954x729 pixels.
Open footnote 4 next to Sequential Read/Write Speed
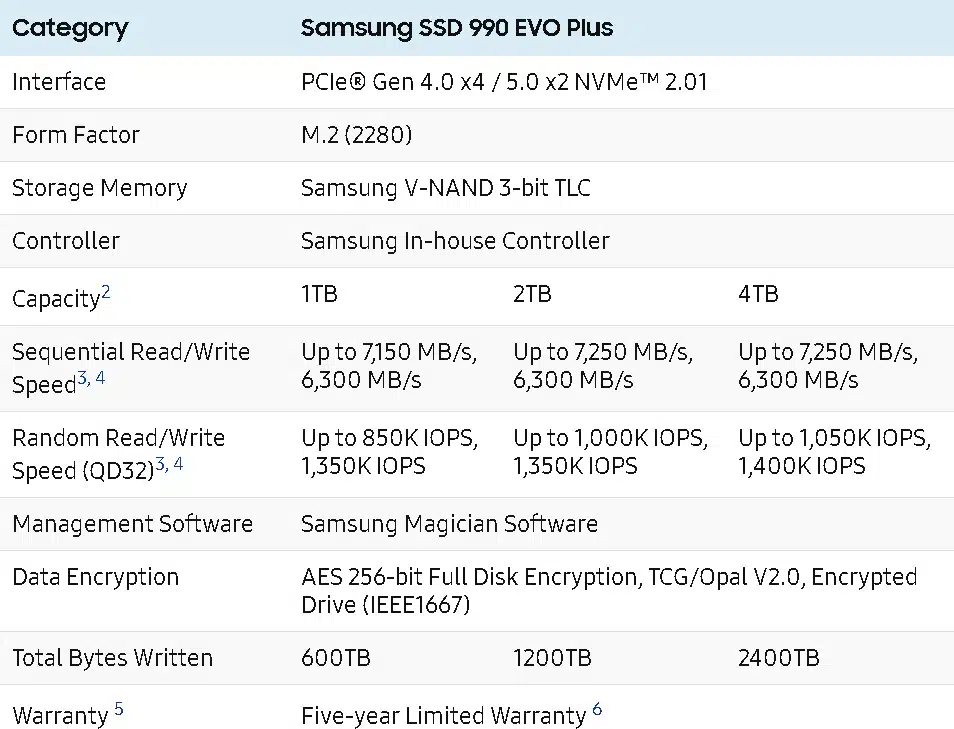tap(100, 378)
